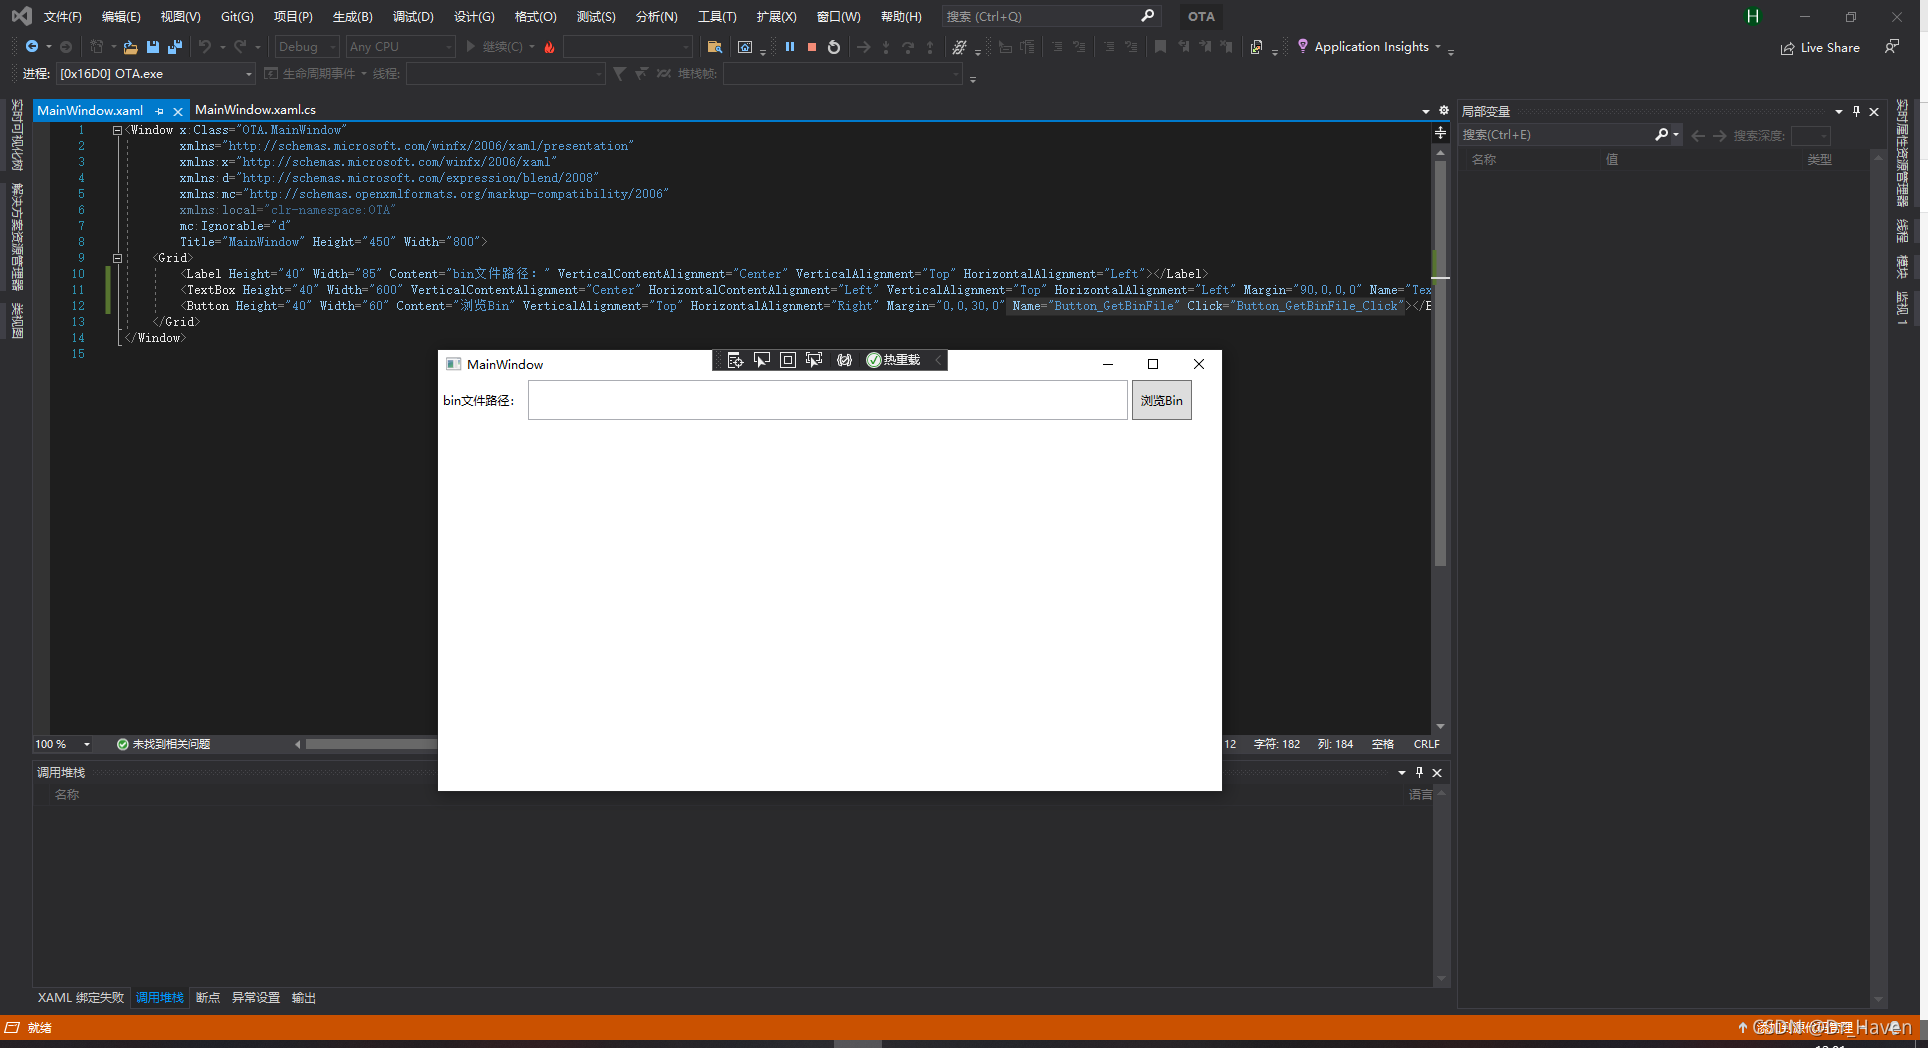Click the bookmark toggle icon in the toolbar
The image size is (1928, 1048).
pos(1160,47)
